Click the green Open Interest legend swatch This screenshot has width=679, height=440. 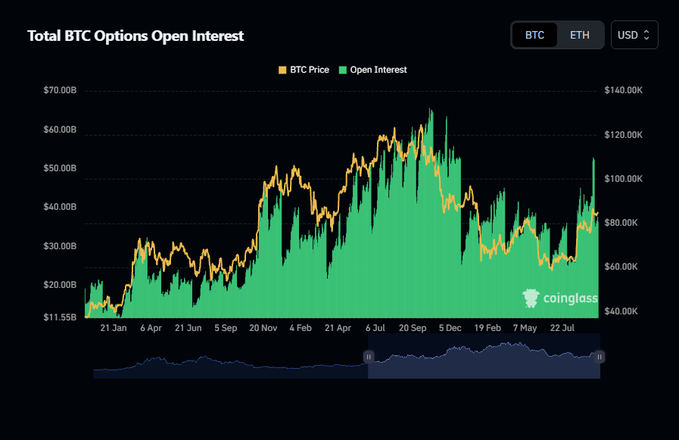coord(343,70)
